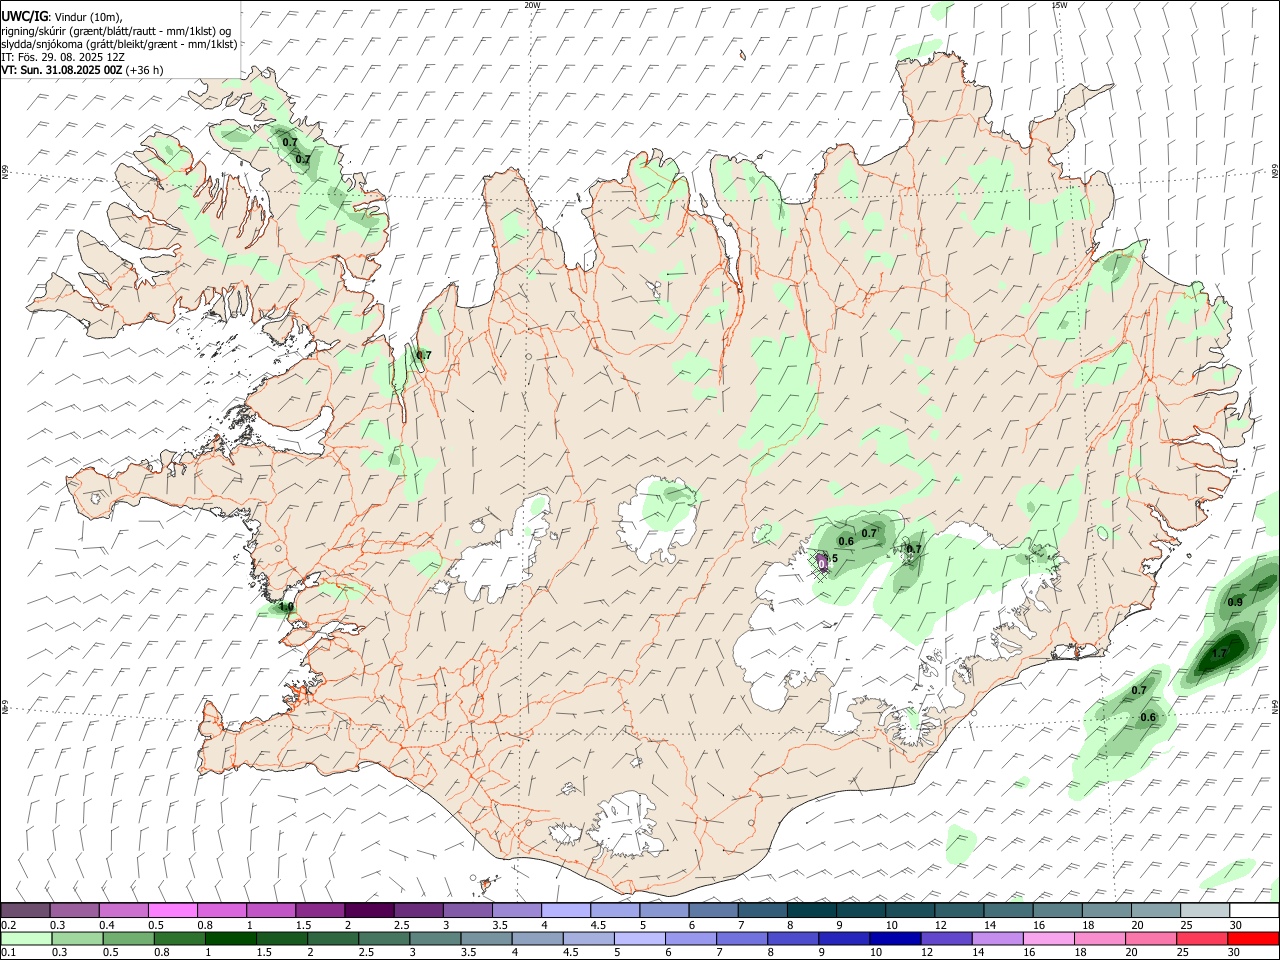Click the 30 label under the upper scale
The image size is (1280, 960).
[x=1236, y=925]
